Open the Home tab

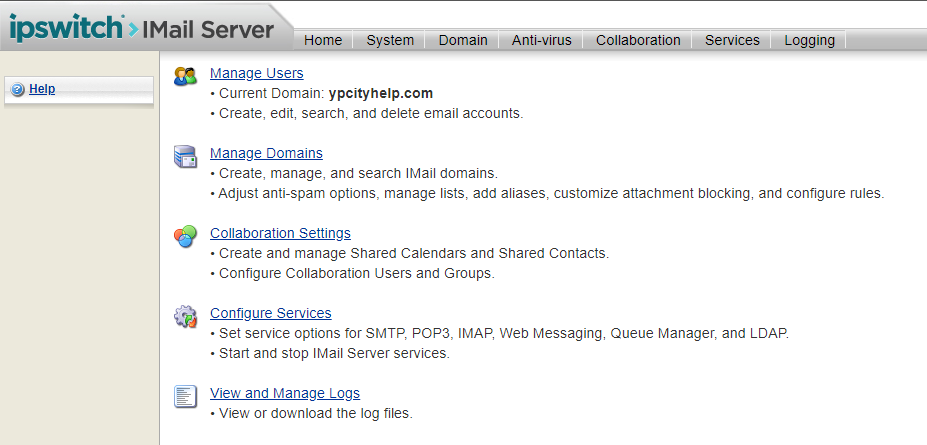pyautogui.click(x=323, y=40)
